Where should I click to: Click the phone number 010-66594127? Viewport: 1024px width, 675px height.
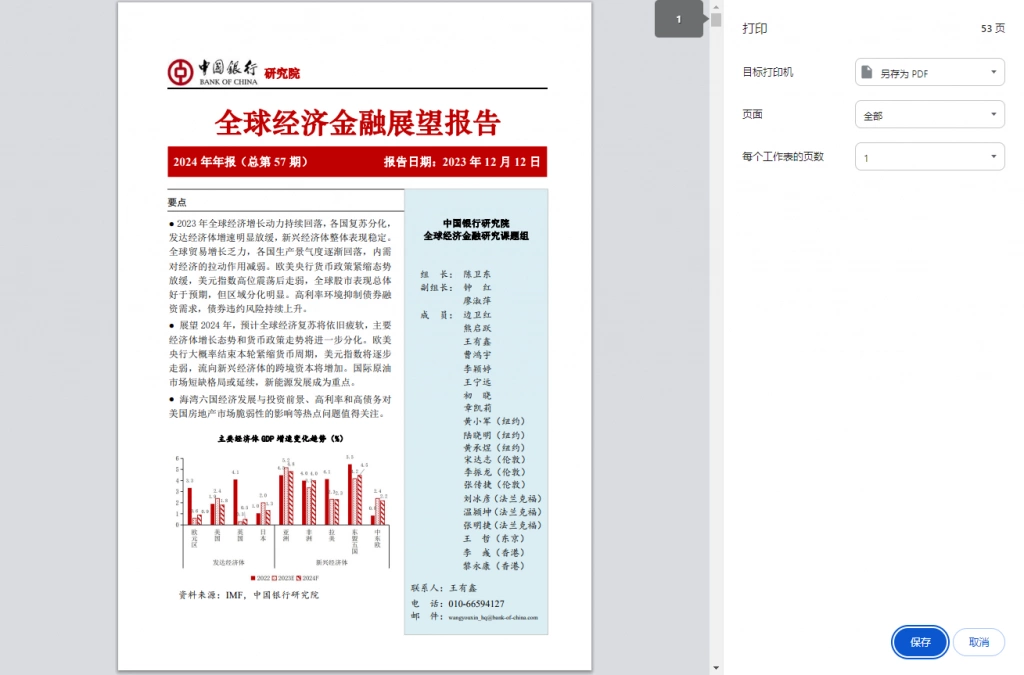point(476,604)
